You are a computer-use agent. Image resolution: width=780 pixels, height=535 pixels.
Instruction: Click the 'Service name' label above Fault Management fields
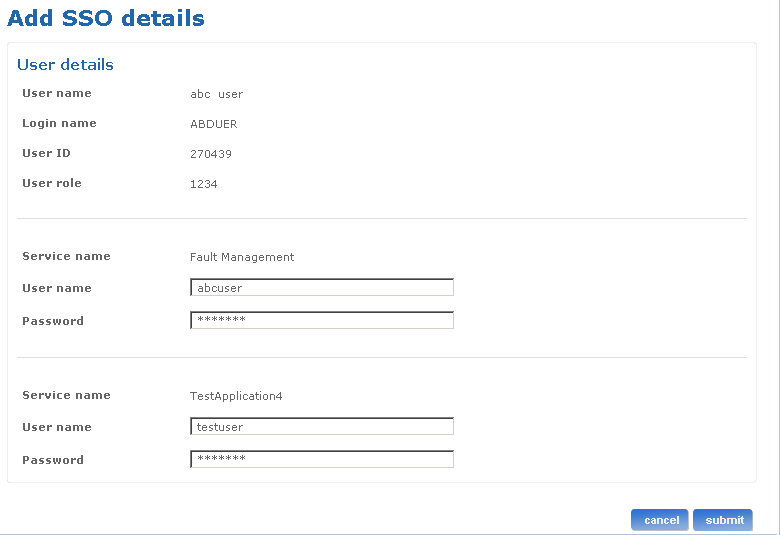click(66, 256)
